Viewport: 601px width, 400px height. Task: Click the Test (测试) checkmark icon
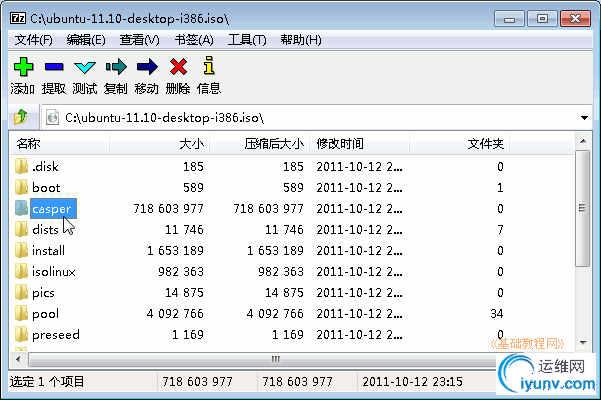pos(85,67)
